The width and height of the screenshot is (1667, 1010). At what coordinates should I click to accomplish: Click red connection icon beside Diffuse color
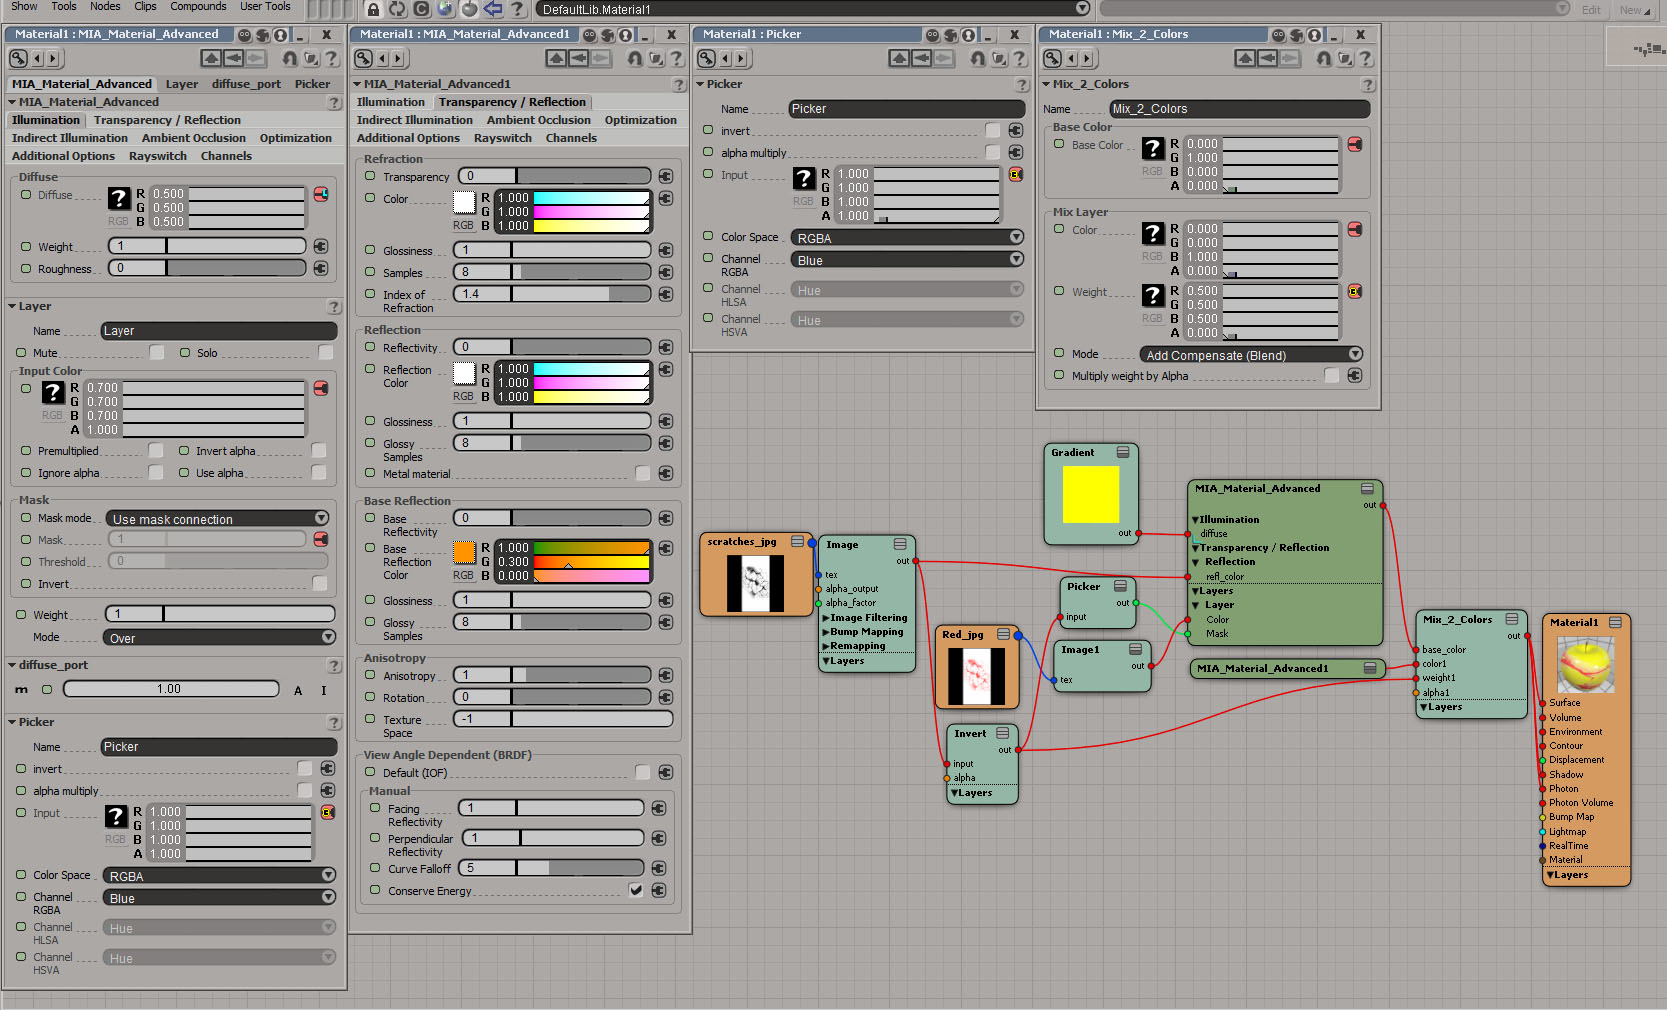click(321, 194)
